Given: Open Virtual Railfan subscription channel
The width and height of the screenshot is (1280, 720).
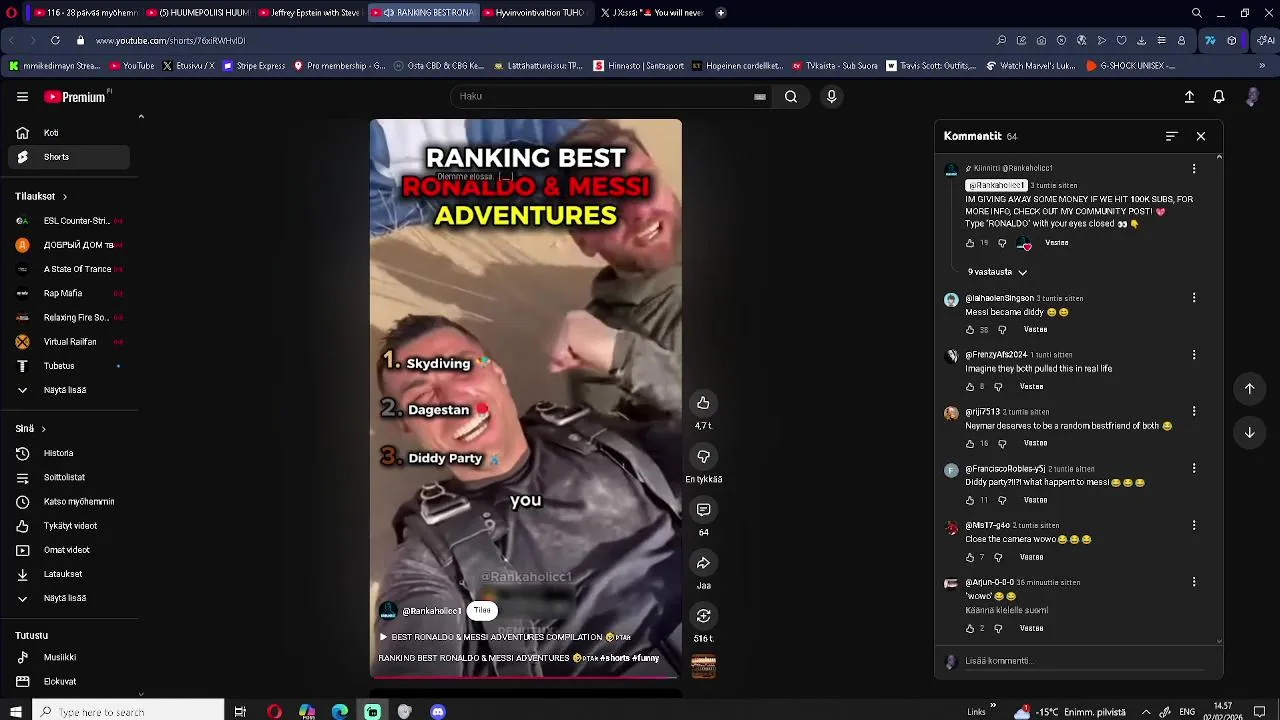Looking at the screenshot, I should coord(69,342).
